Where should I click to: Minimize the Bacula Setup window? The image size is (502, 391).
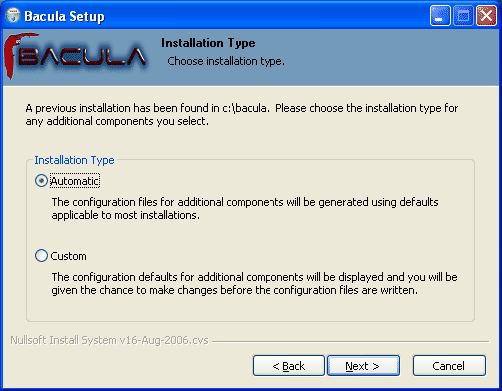(x=440, y=16)
